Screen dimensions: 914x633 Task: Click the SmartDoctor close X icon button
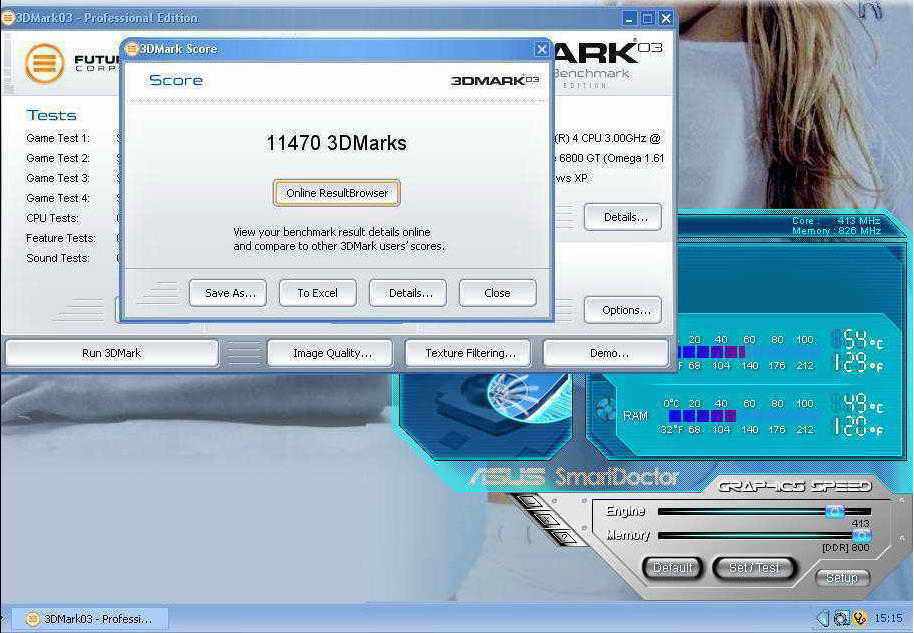click(547, 518)
